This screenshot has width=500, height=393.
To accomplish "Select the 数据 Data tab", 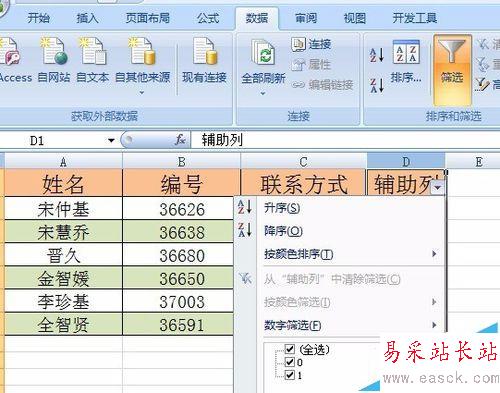I will pos(257,18).
